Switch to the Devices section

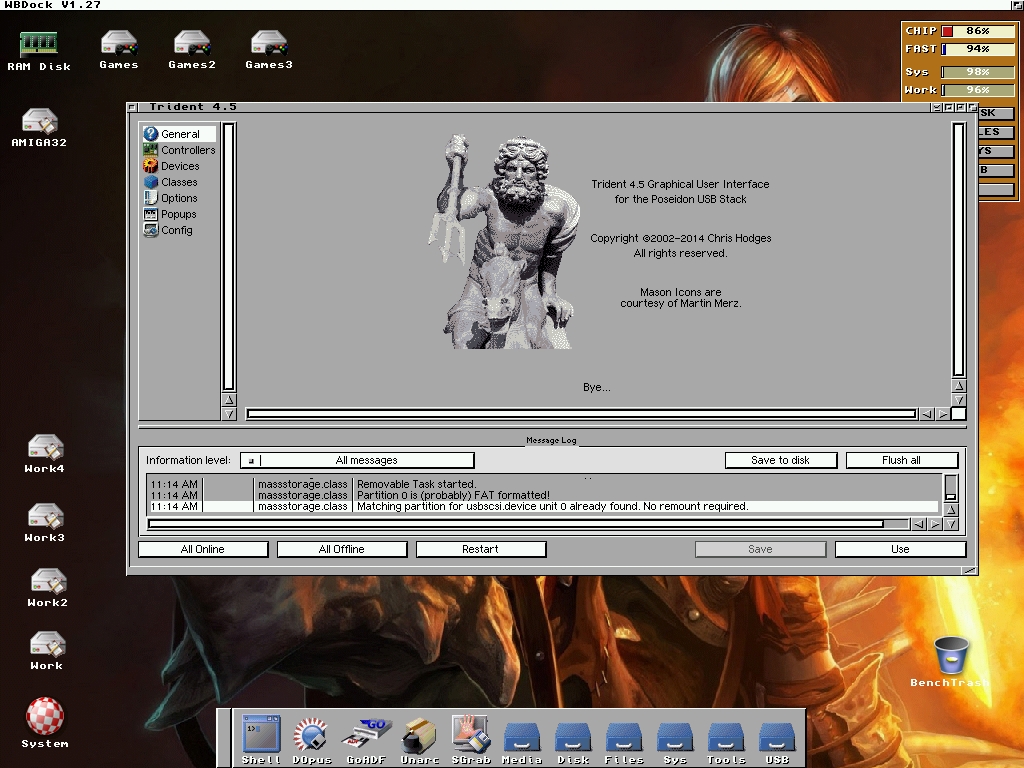(x=179, y=166)
